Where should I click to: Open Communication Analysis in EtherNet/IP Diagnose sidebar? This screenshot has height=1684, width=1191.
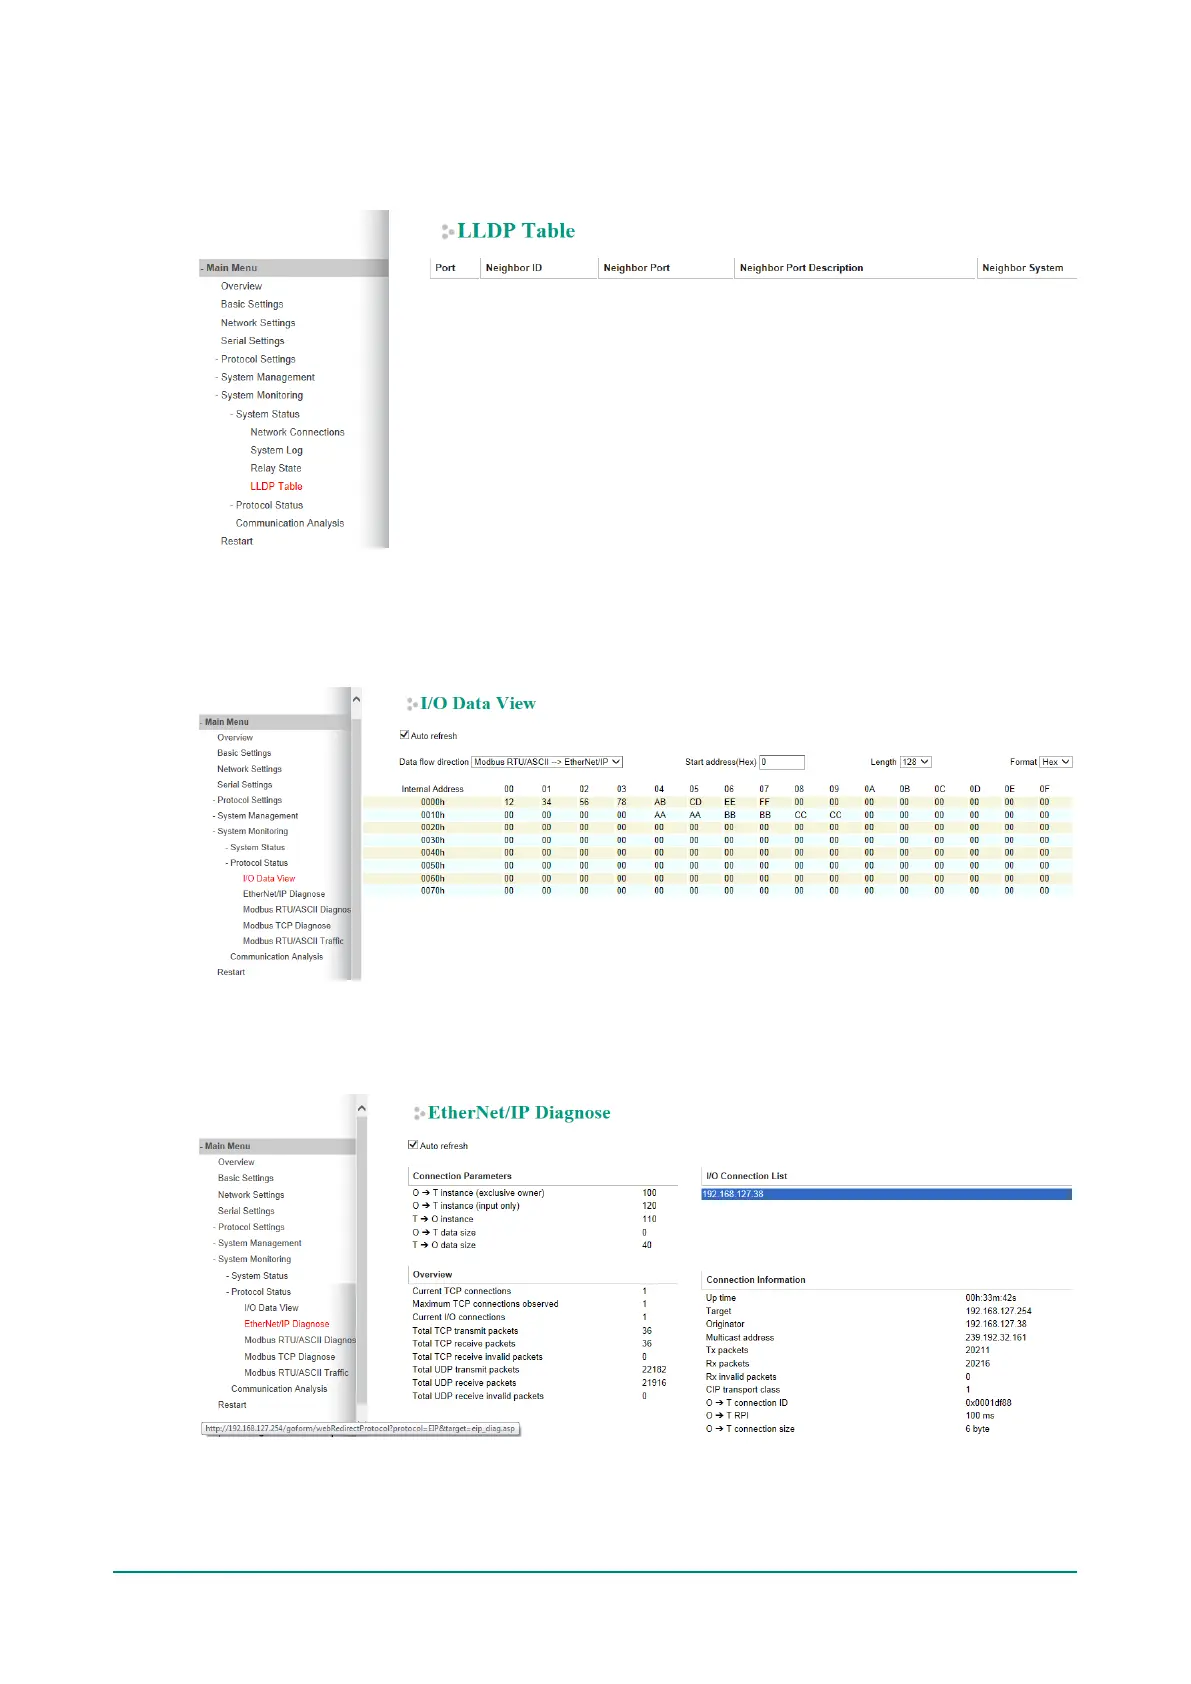click(279, 1389)
